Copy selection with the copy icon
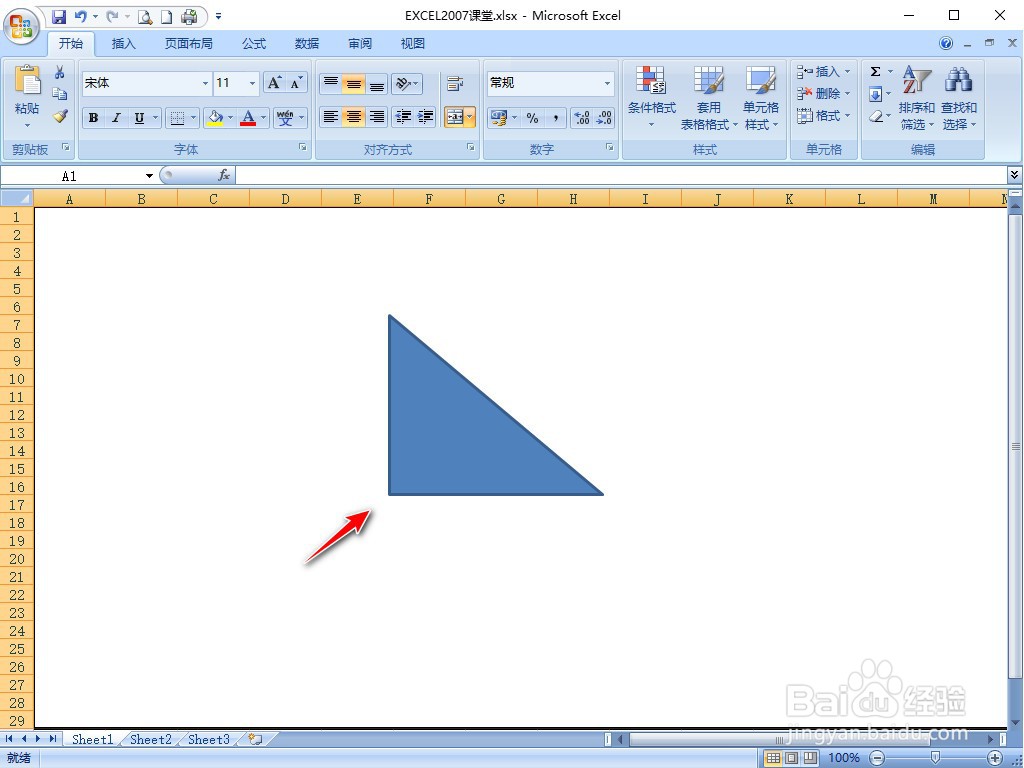The width and height of the screenshot is (1024, 768). (59, 94)
